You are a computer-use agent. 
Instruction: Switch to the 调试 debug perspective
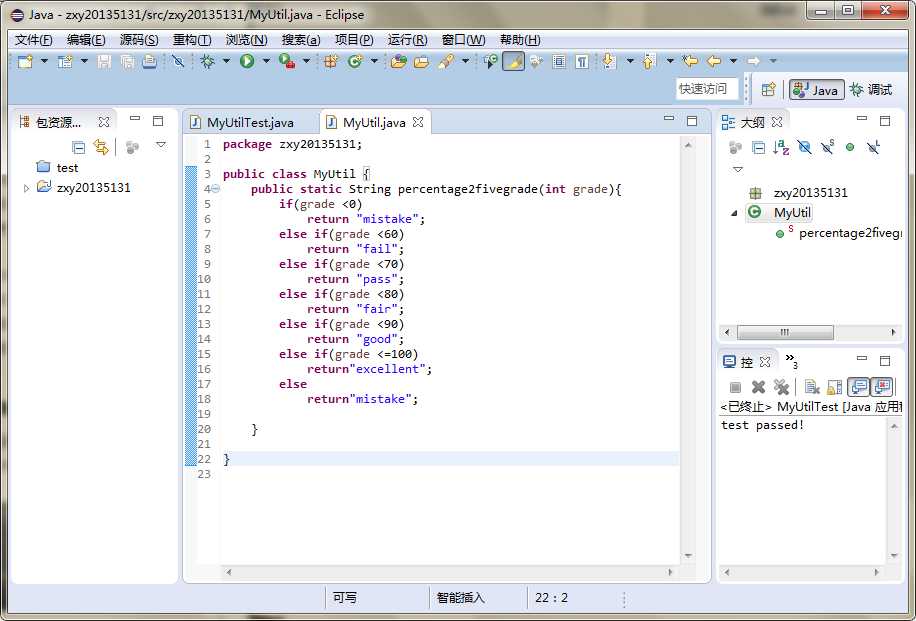point(871,89)
